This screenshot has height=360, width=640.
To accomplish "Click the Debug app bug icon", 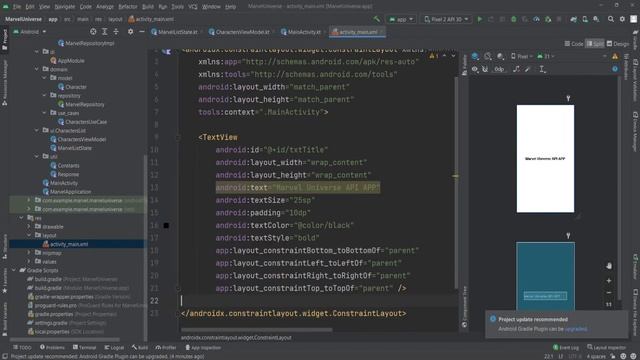I will (x=513, y=19).
